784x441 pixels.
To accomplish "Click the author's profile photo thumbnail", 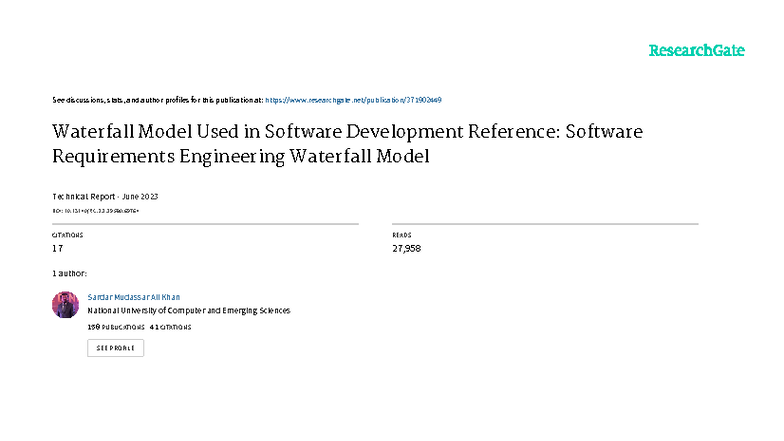I will tap(66, 304).
